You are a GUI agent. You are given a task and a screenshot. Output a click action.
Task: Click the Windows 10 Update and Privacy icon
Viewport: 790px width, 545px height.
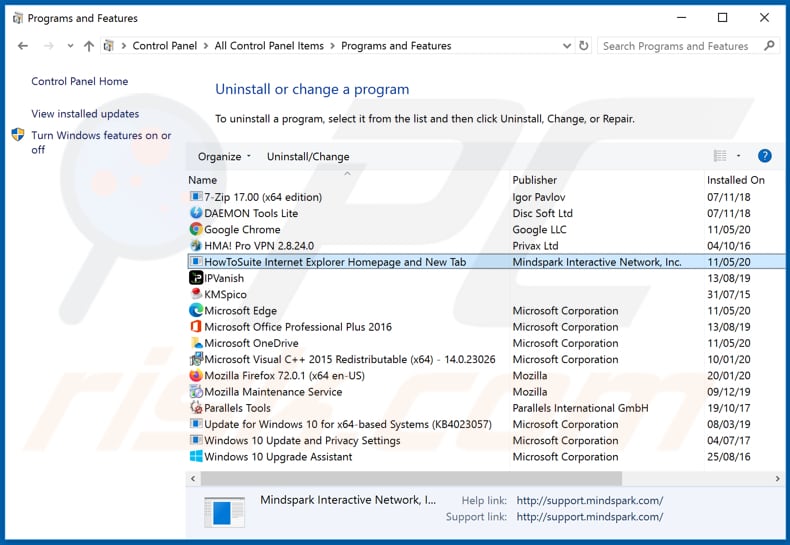click(x=196, y=440)
